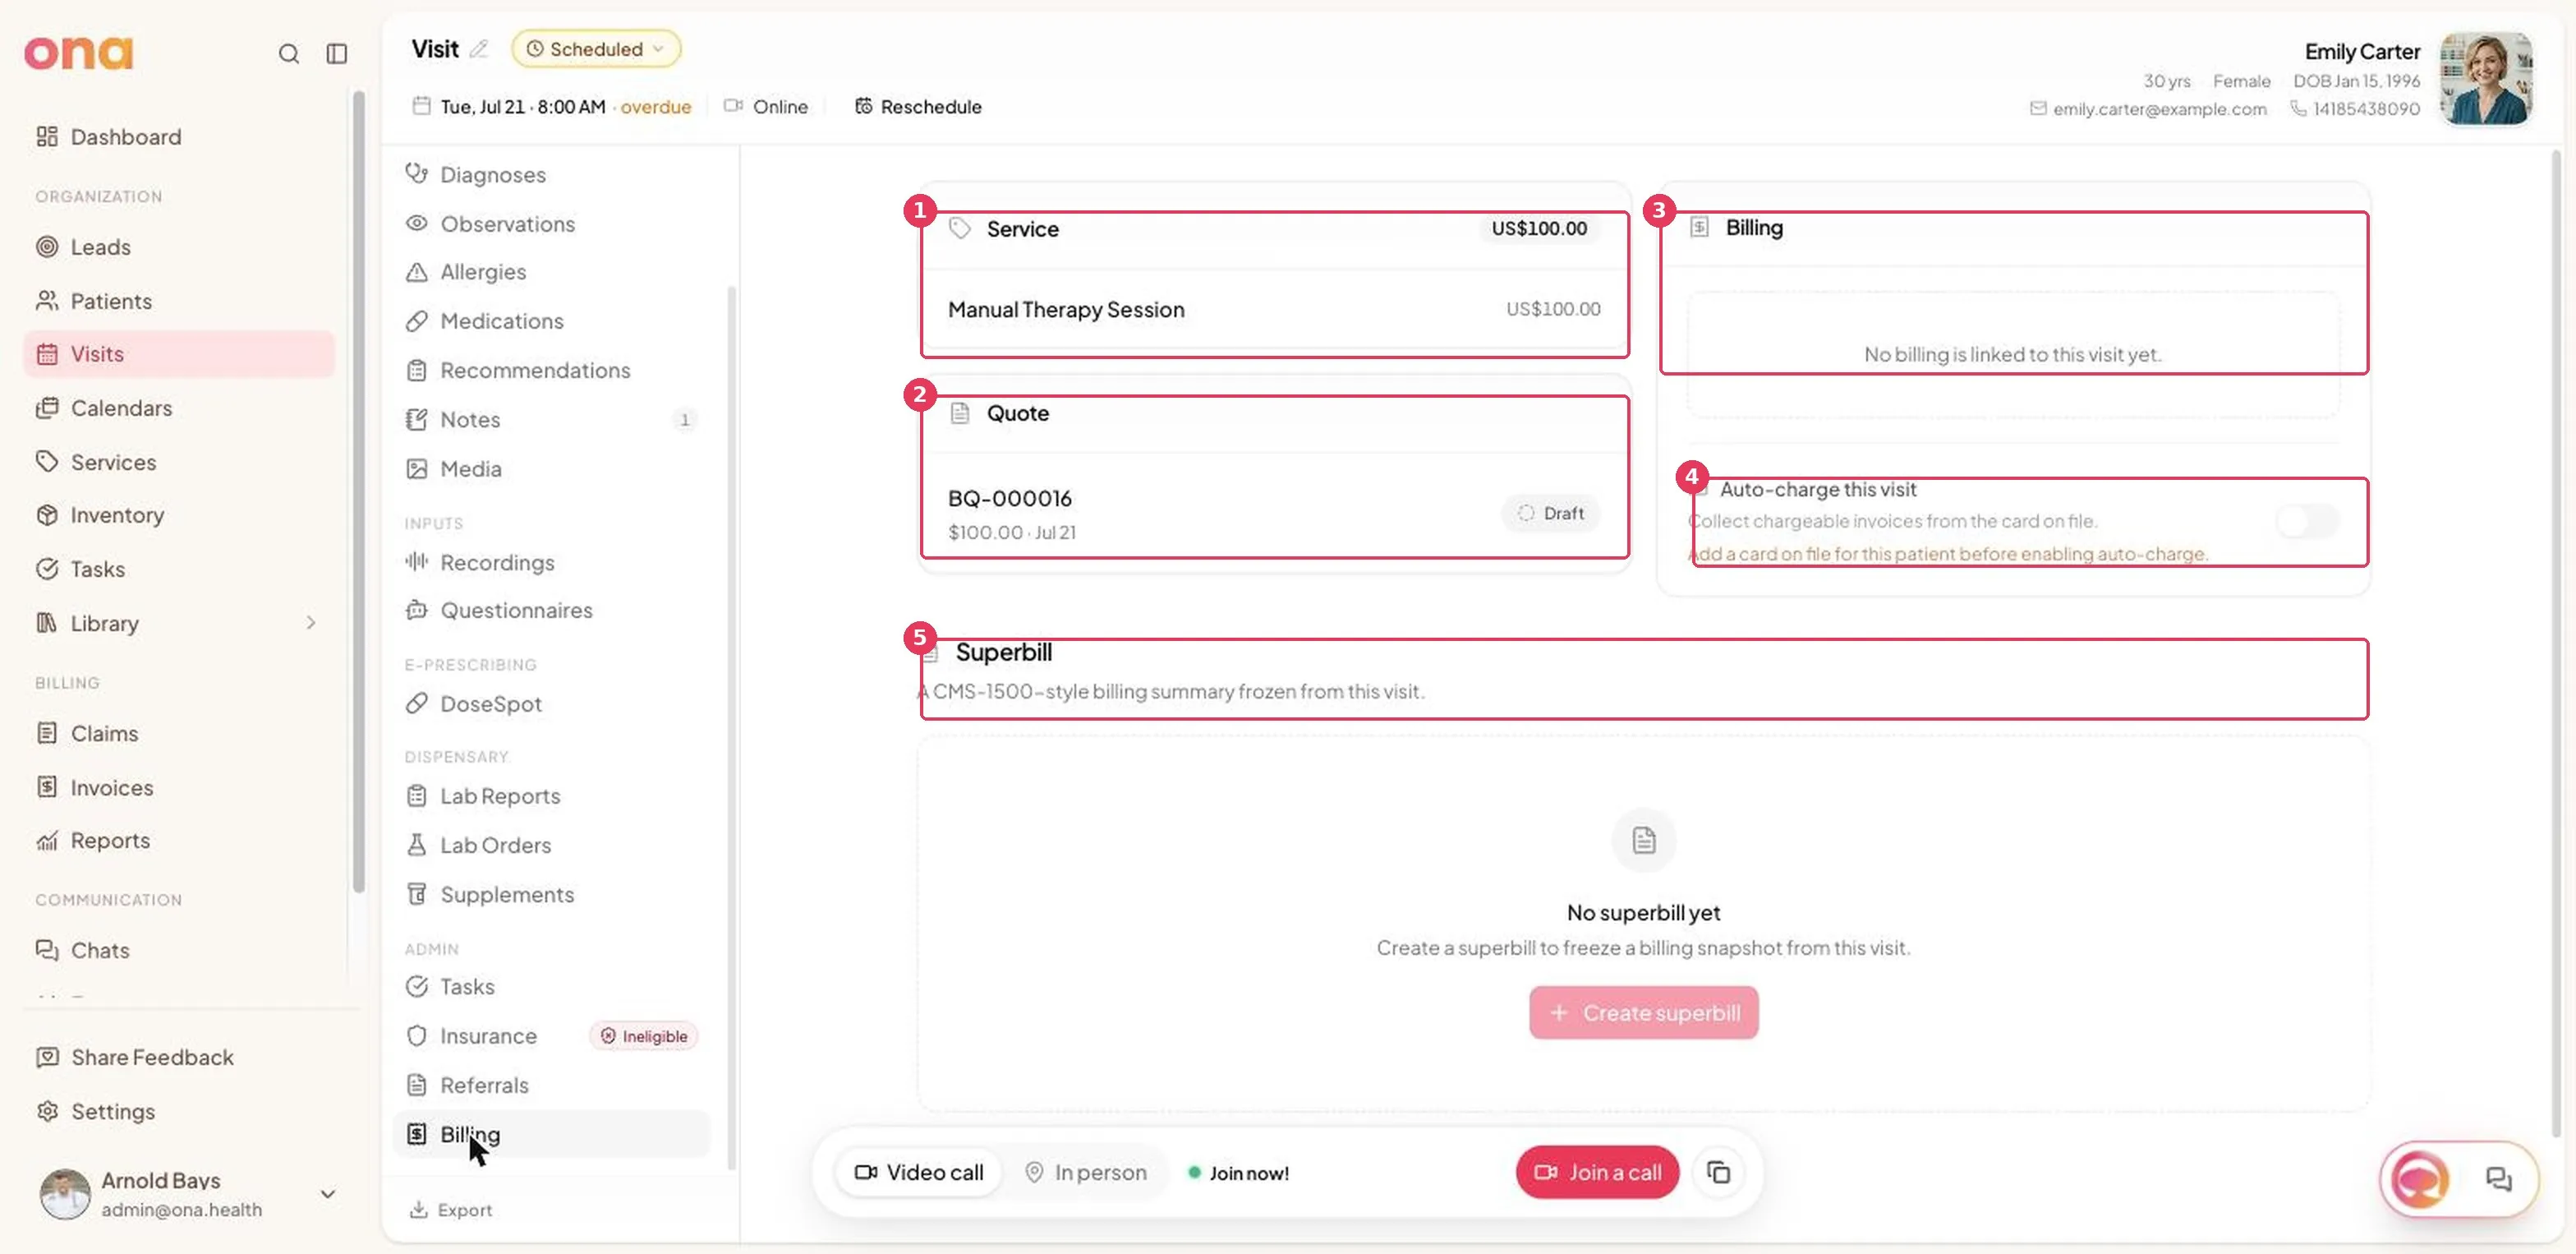Open DoseSpot e-prescribing
This screenshot has height=1254, width=2576.
pos(491,704)
